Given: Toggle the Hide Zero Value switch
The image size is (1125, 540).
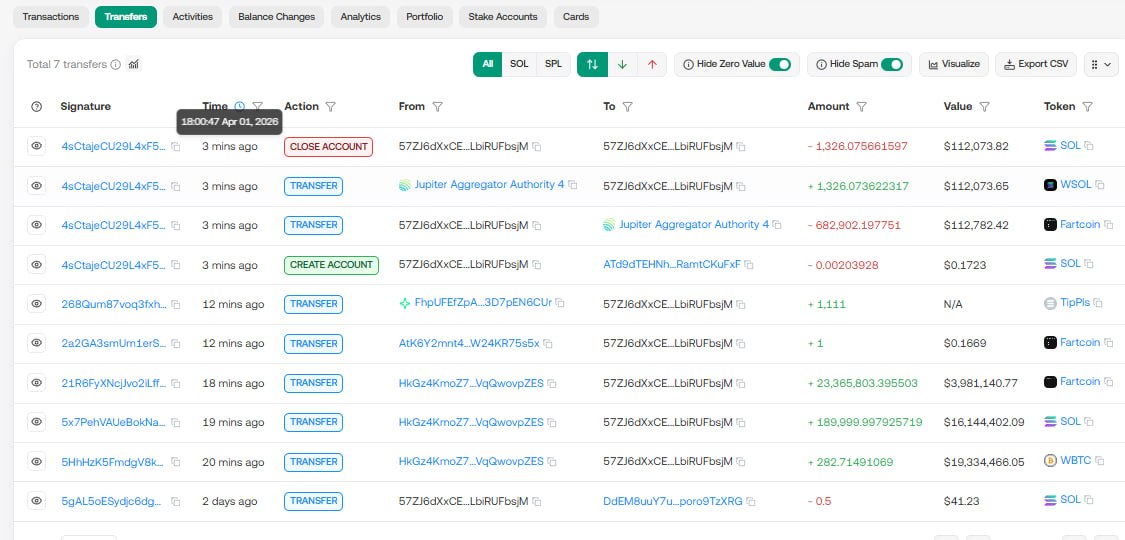Looking at the screenshot, I should click(780, 64).
